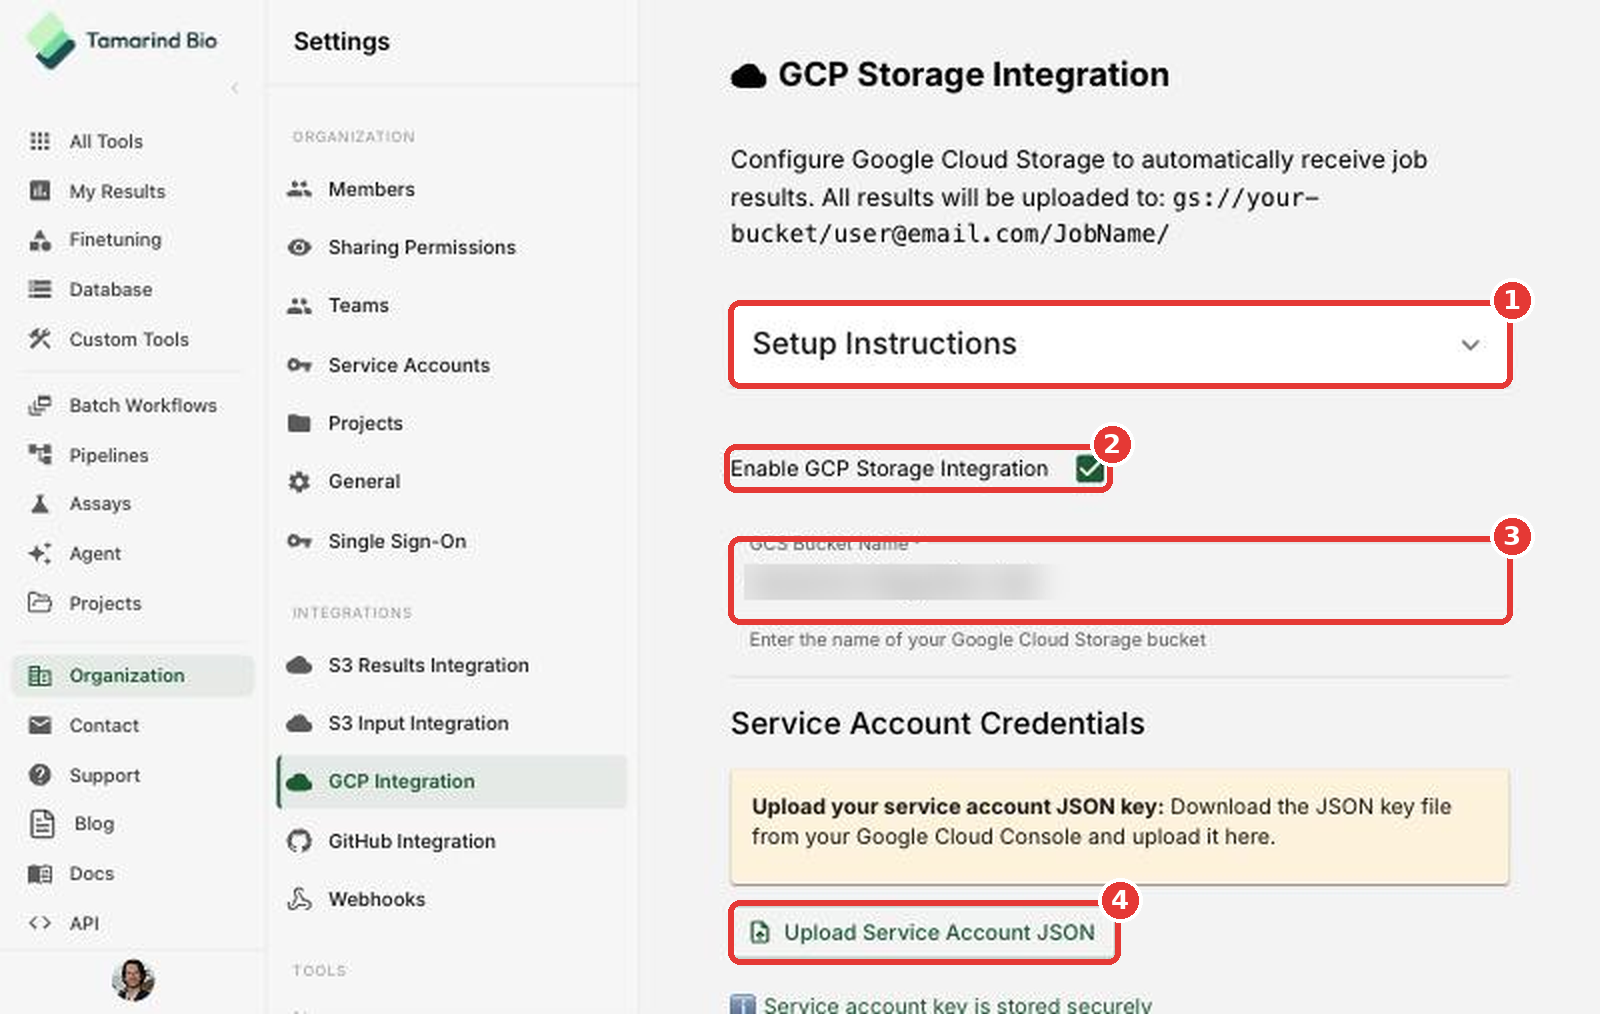Click the GCS Bucket Name field

(1119, 581)
